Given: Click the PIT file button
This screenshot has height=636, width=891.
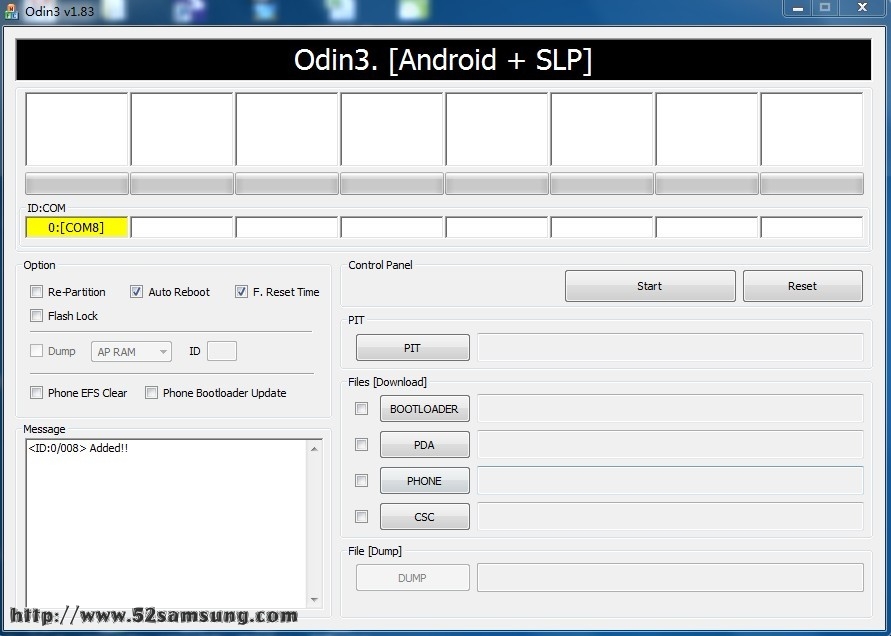Looking at the screenshot, I should point(413,348).
